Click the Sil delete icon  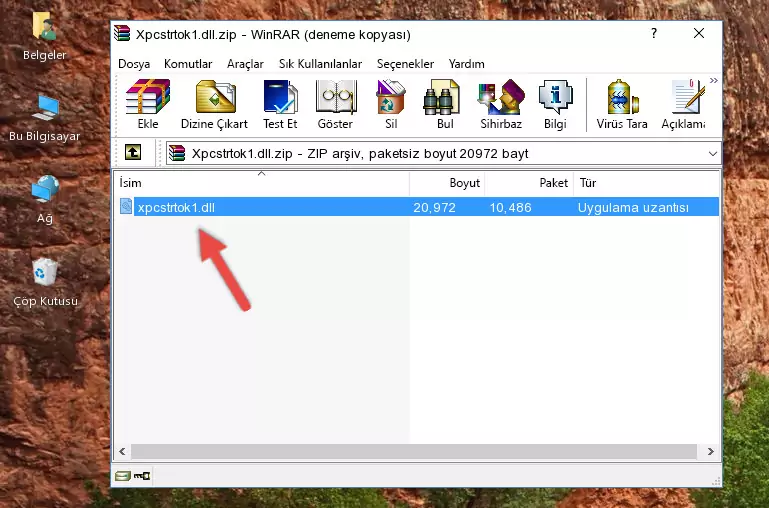391,104
